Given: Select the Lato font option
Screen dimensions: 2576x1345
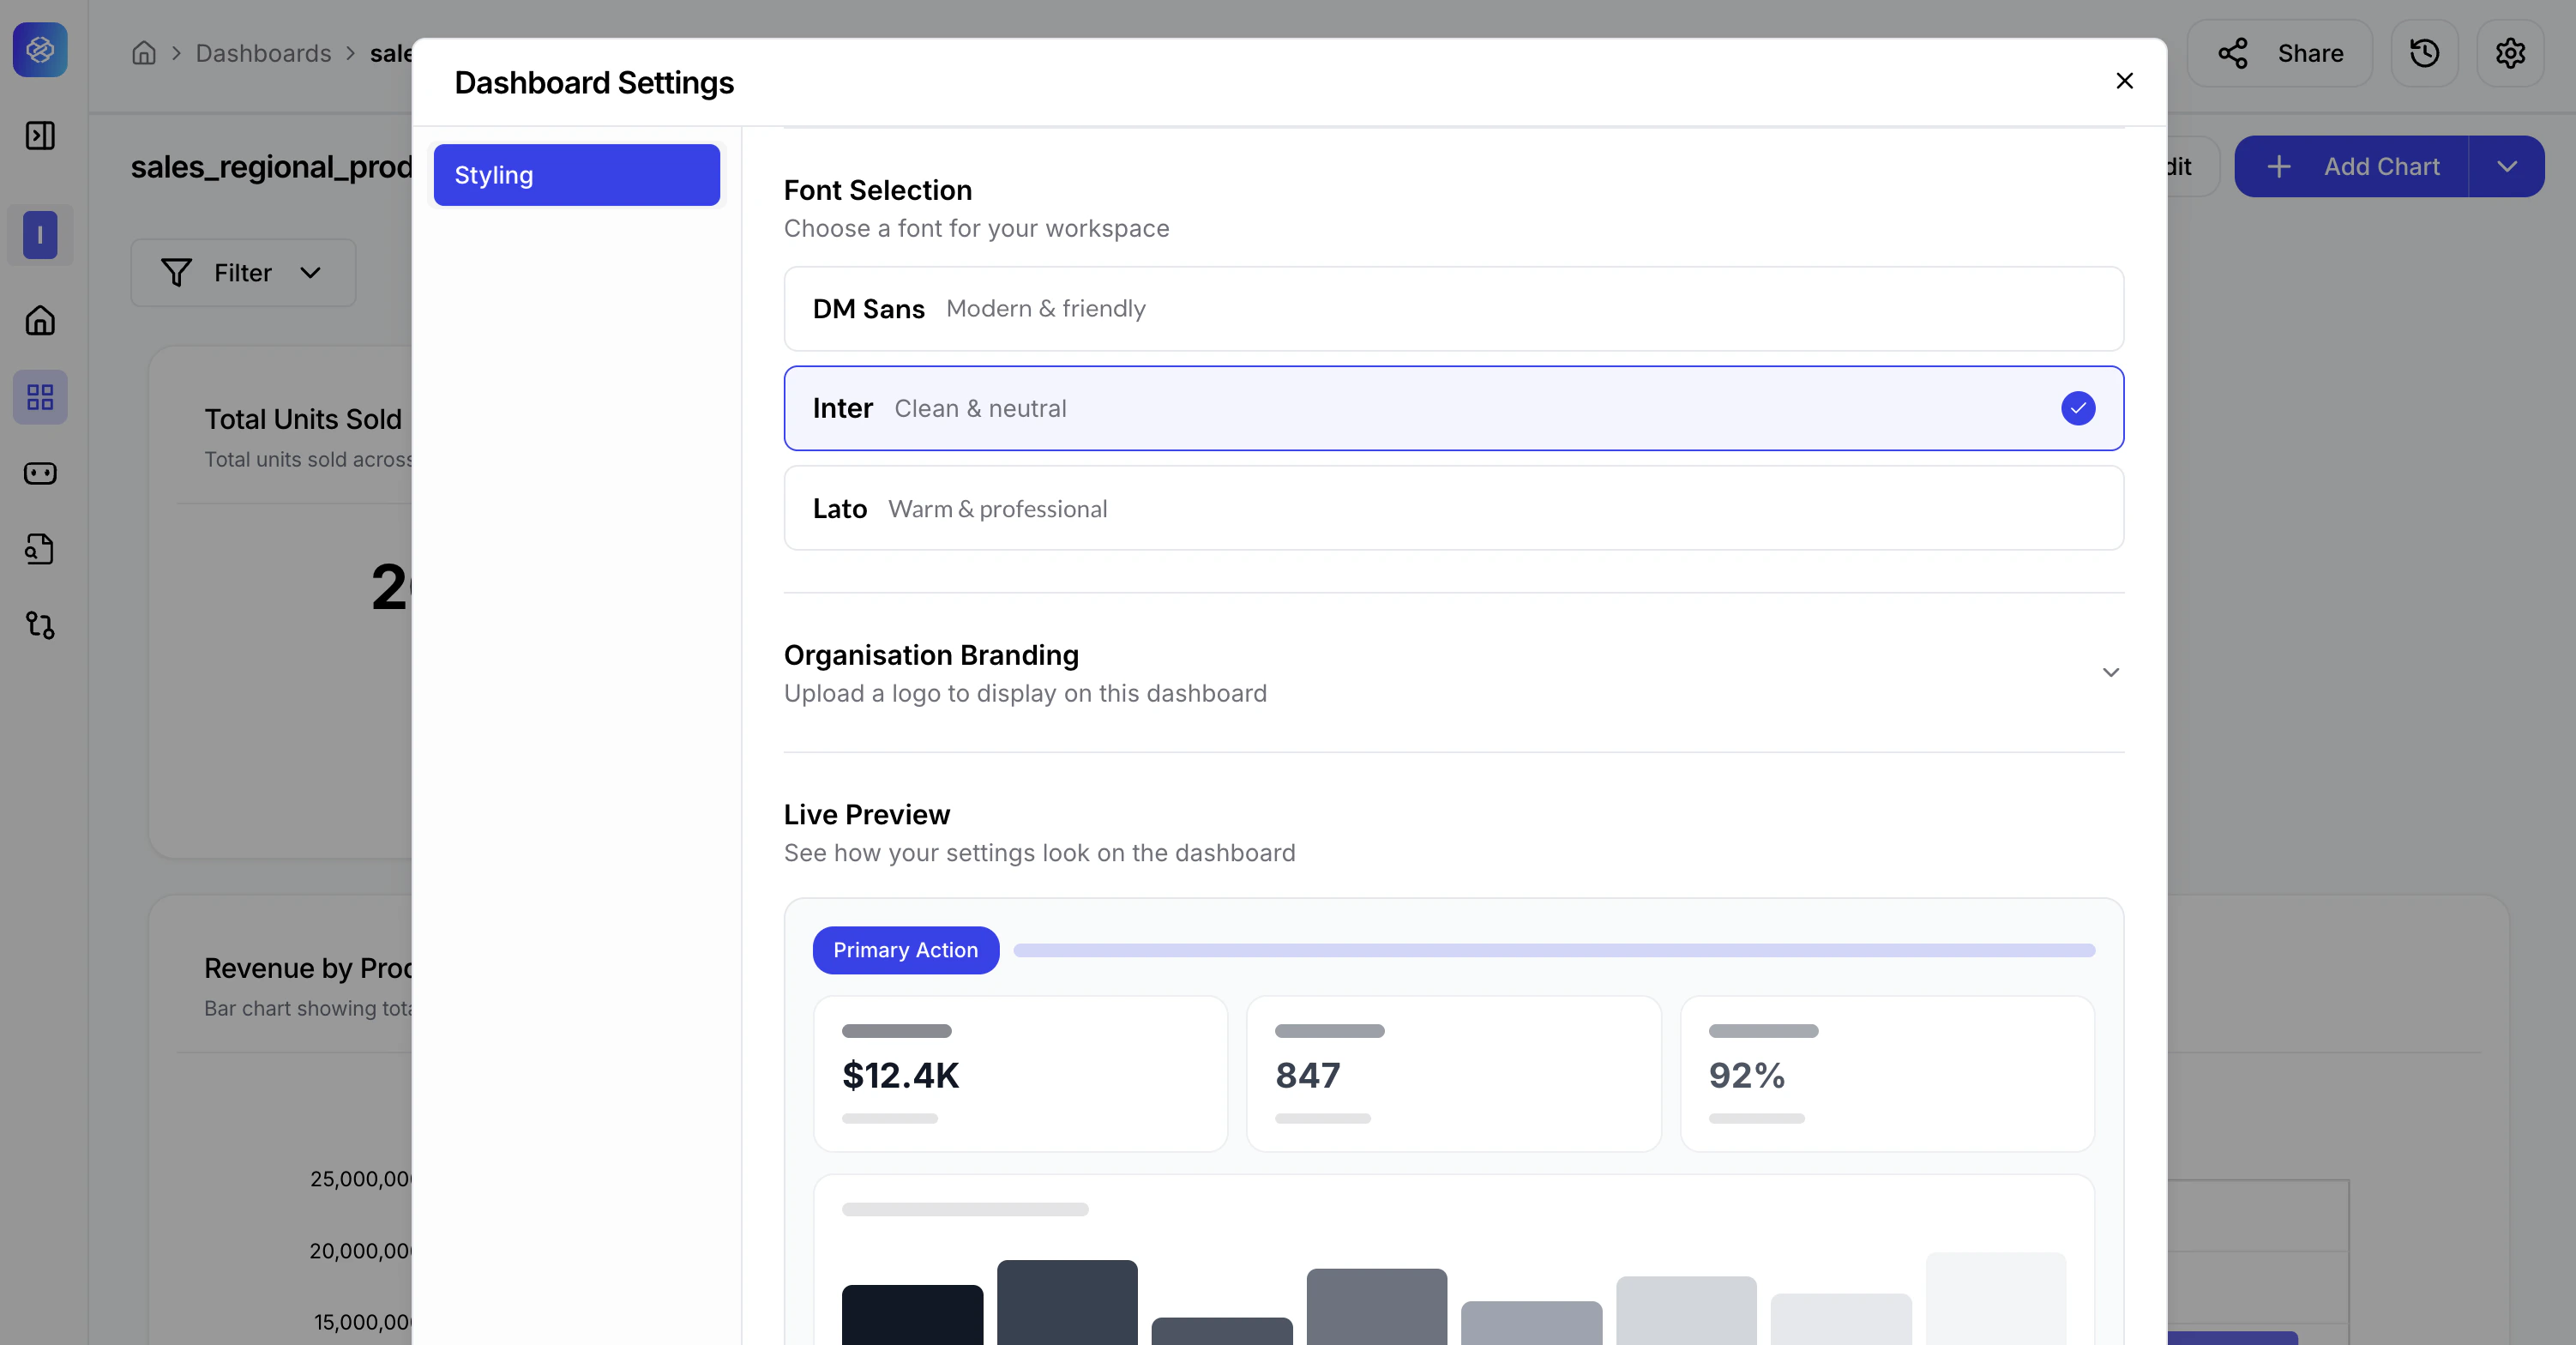Looking at the screenshot, I should 1453,508.
